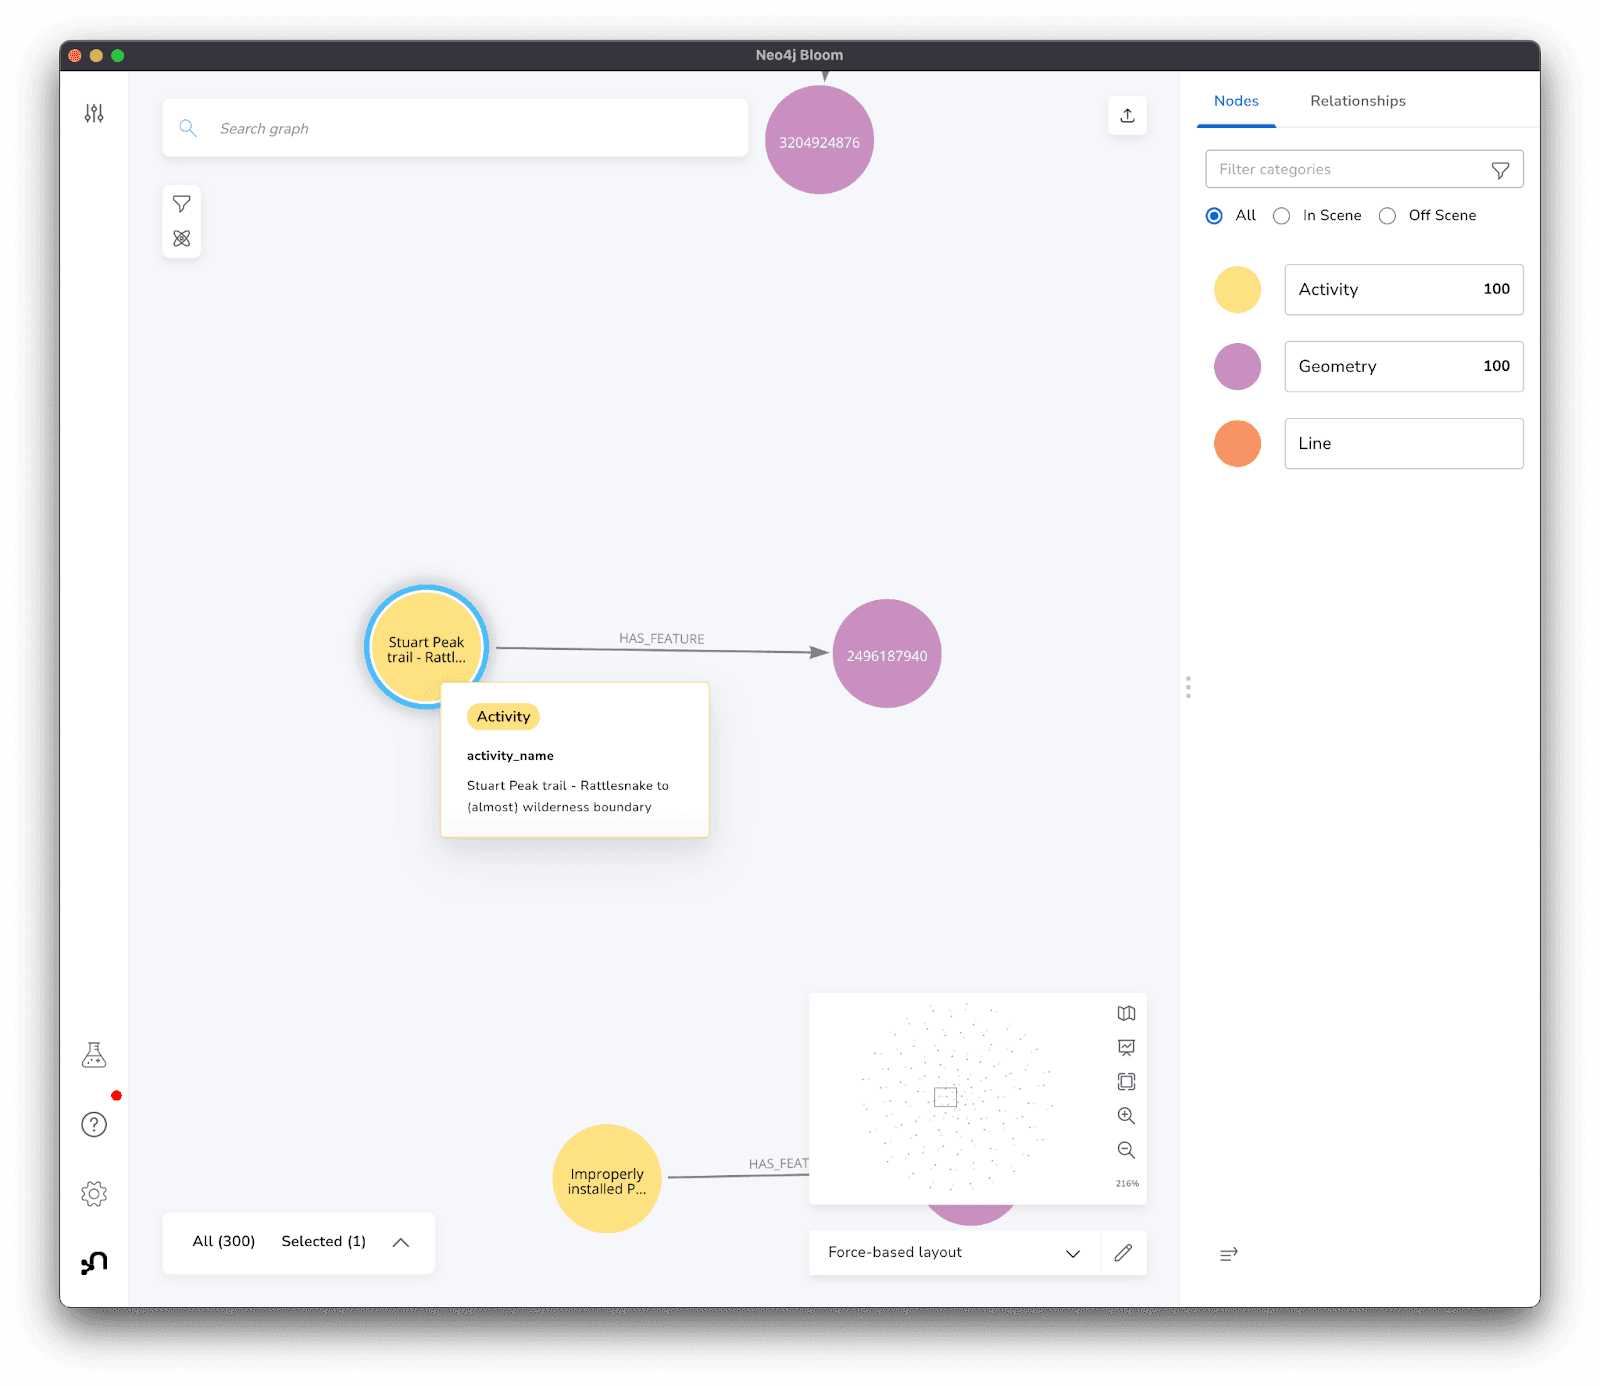Open the Nodes tab

click(x=1236, y=101)
